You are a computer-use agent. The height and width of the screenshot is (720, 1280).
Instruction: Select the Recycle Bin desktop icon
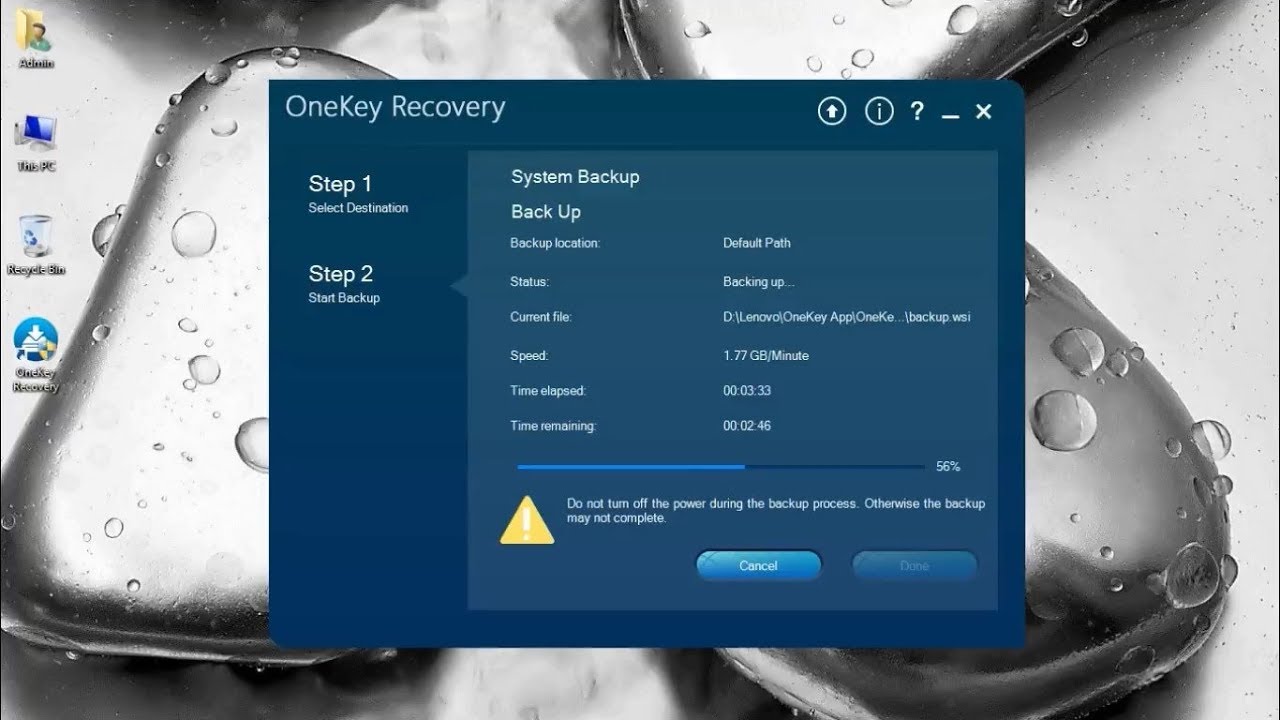tap(36, 245)
